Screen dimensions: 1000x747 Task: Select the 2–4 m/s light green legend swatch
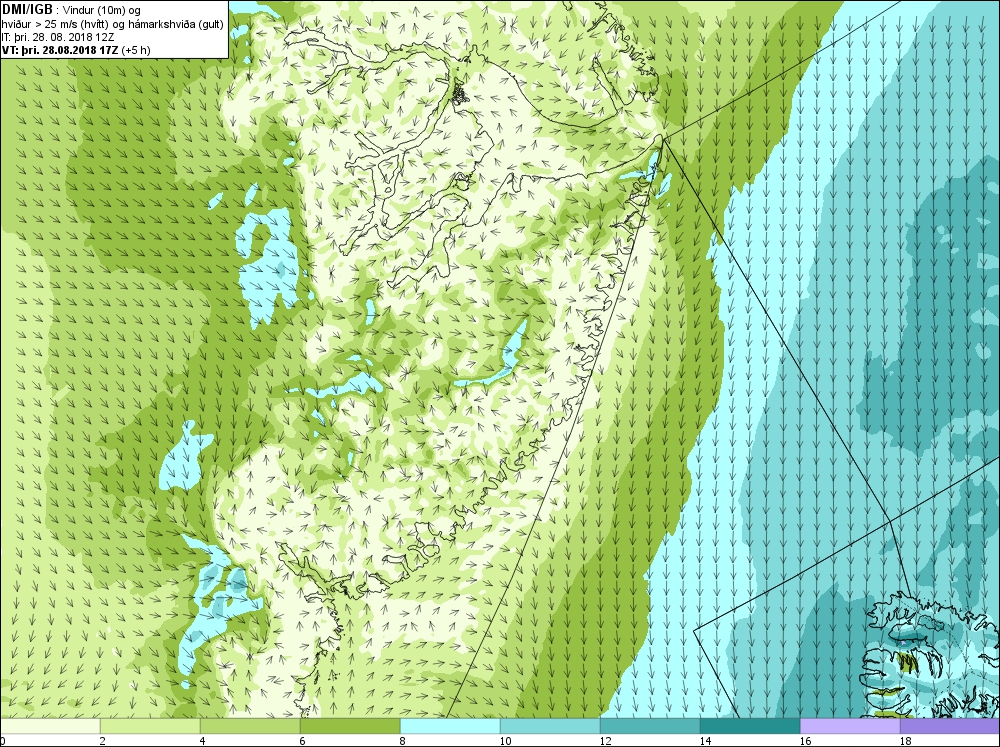(x=150, y=726)
